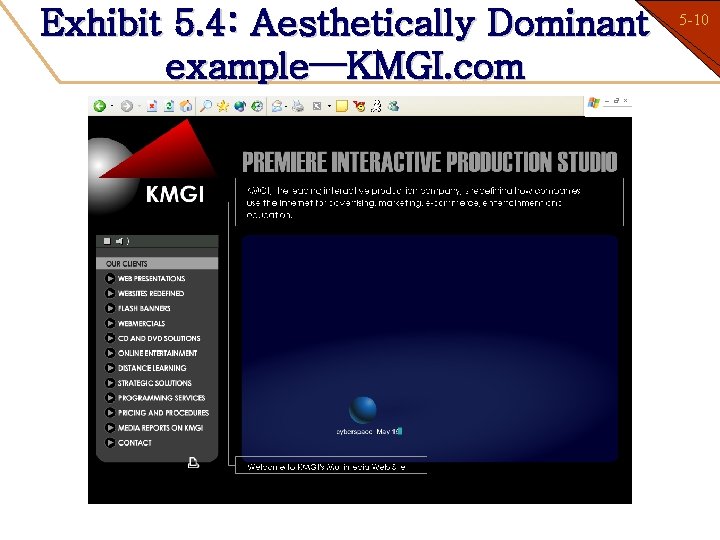Open the Back button history dropdown arrow

[112, 107]
